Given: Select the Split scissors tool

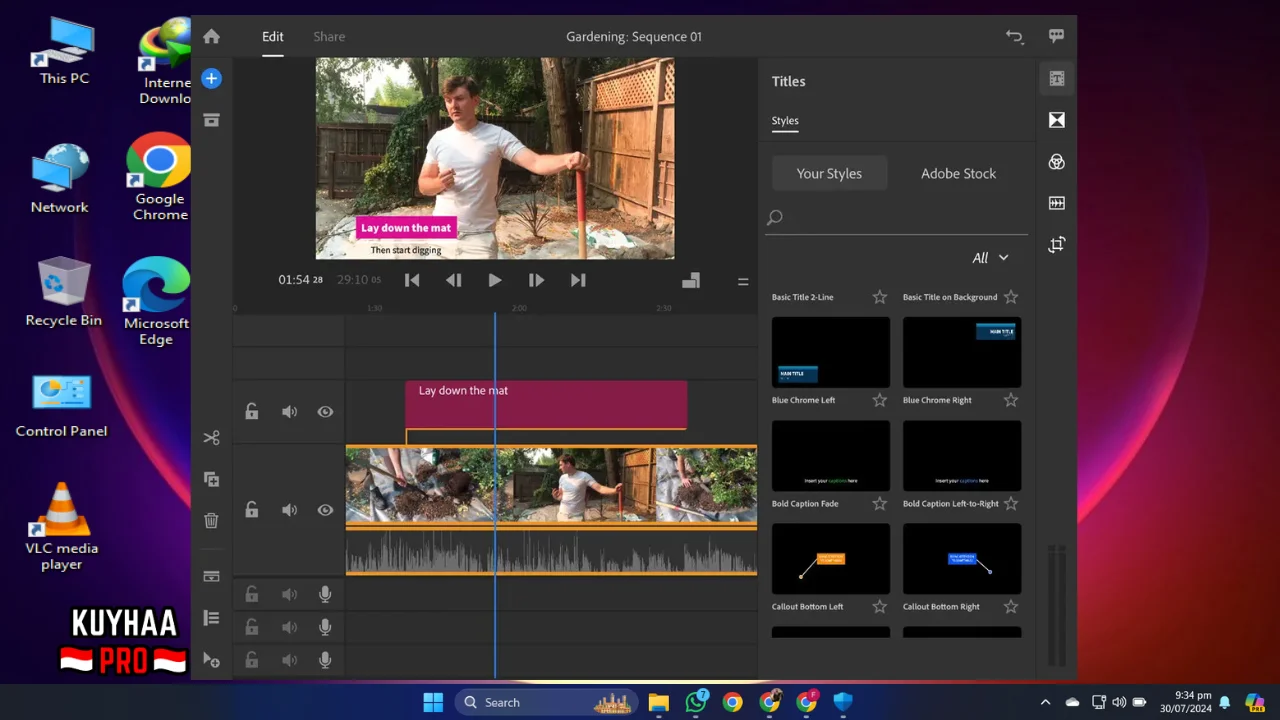Looking at the screenshot, I should (x=211, y=437).
